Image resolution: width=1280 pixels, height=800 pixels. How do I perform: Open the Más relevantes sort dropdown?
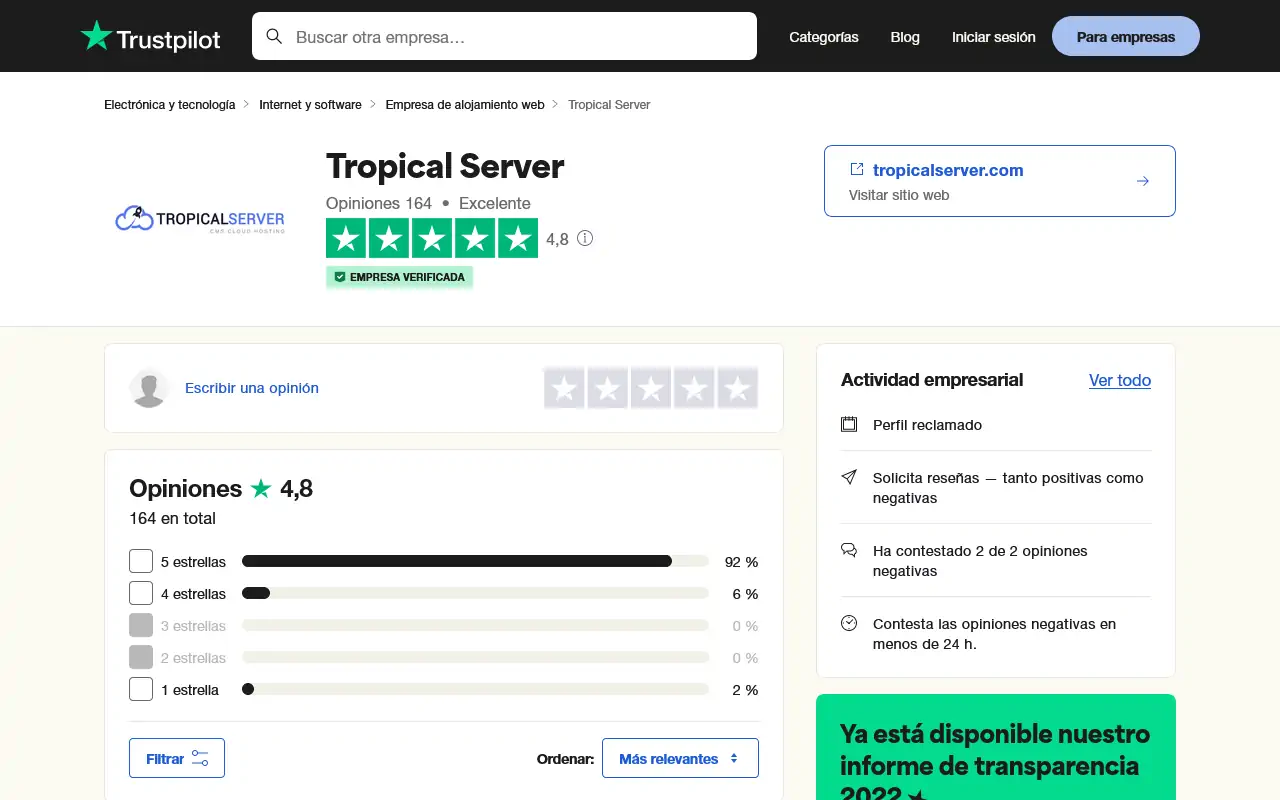[x=680, y=758]
